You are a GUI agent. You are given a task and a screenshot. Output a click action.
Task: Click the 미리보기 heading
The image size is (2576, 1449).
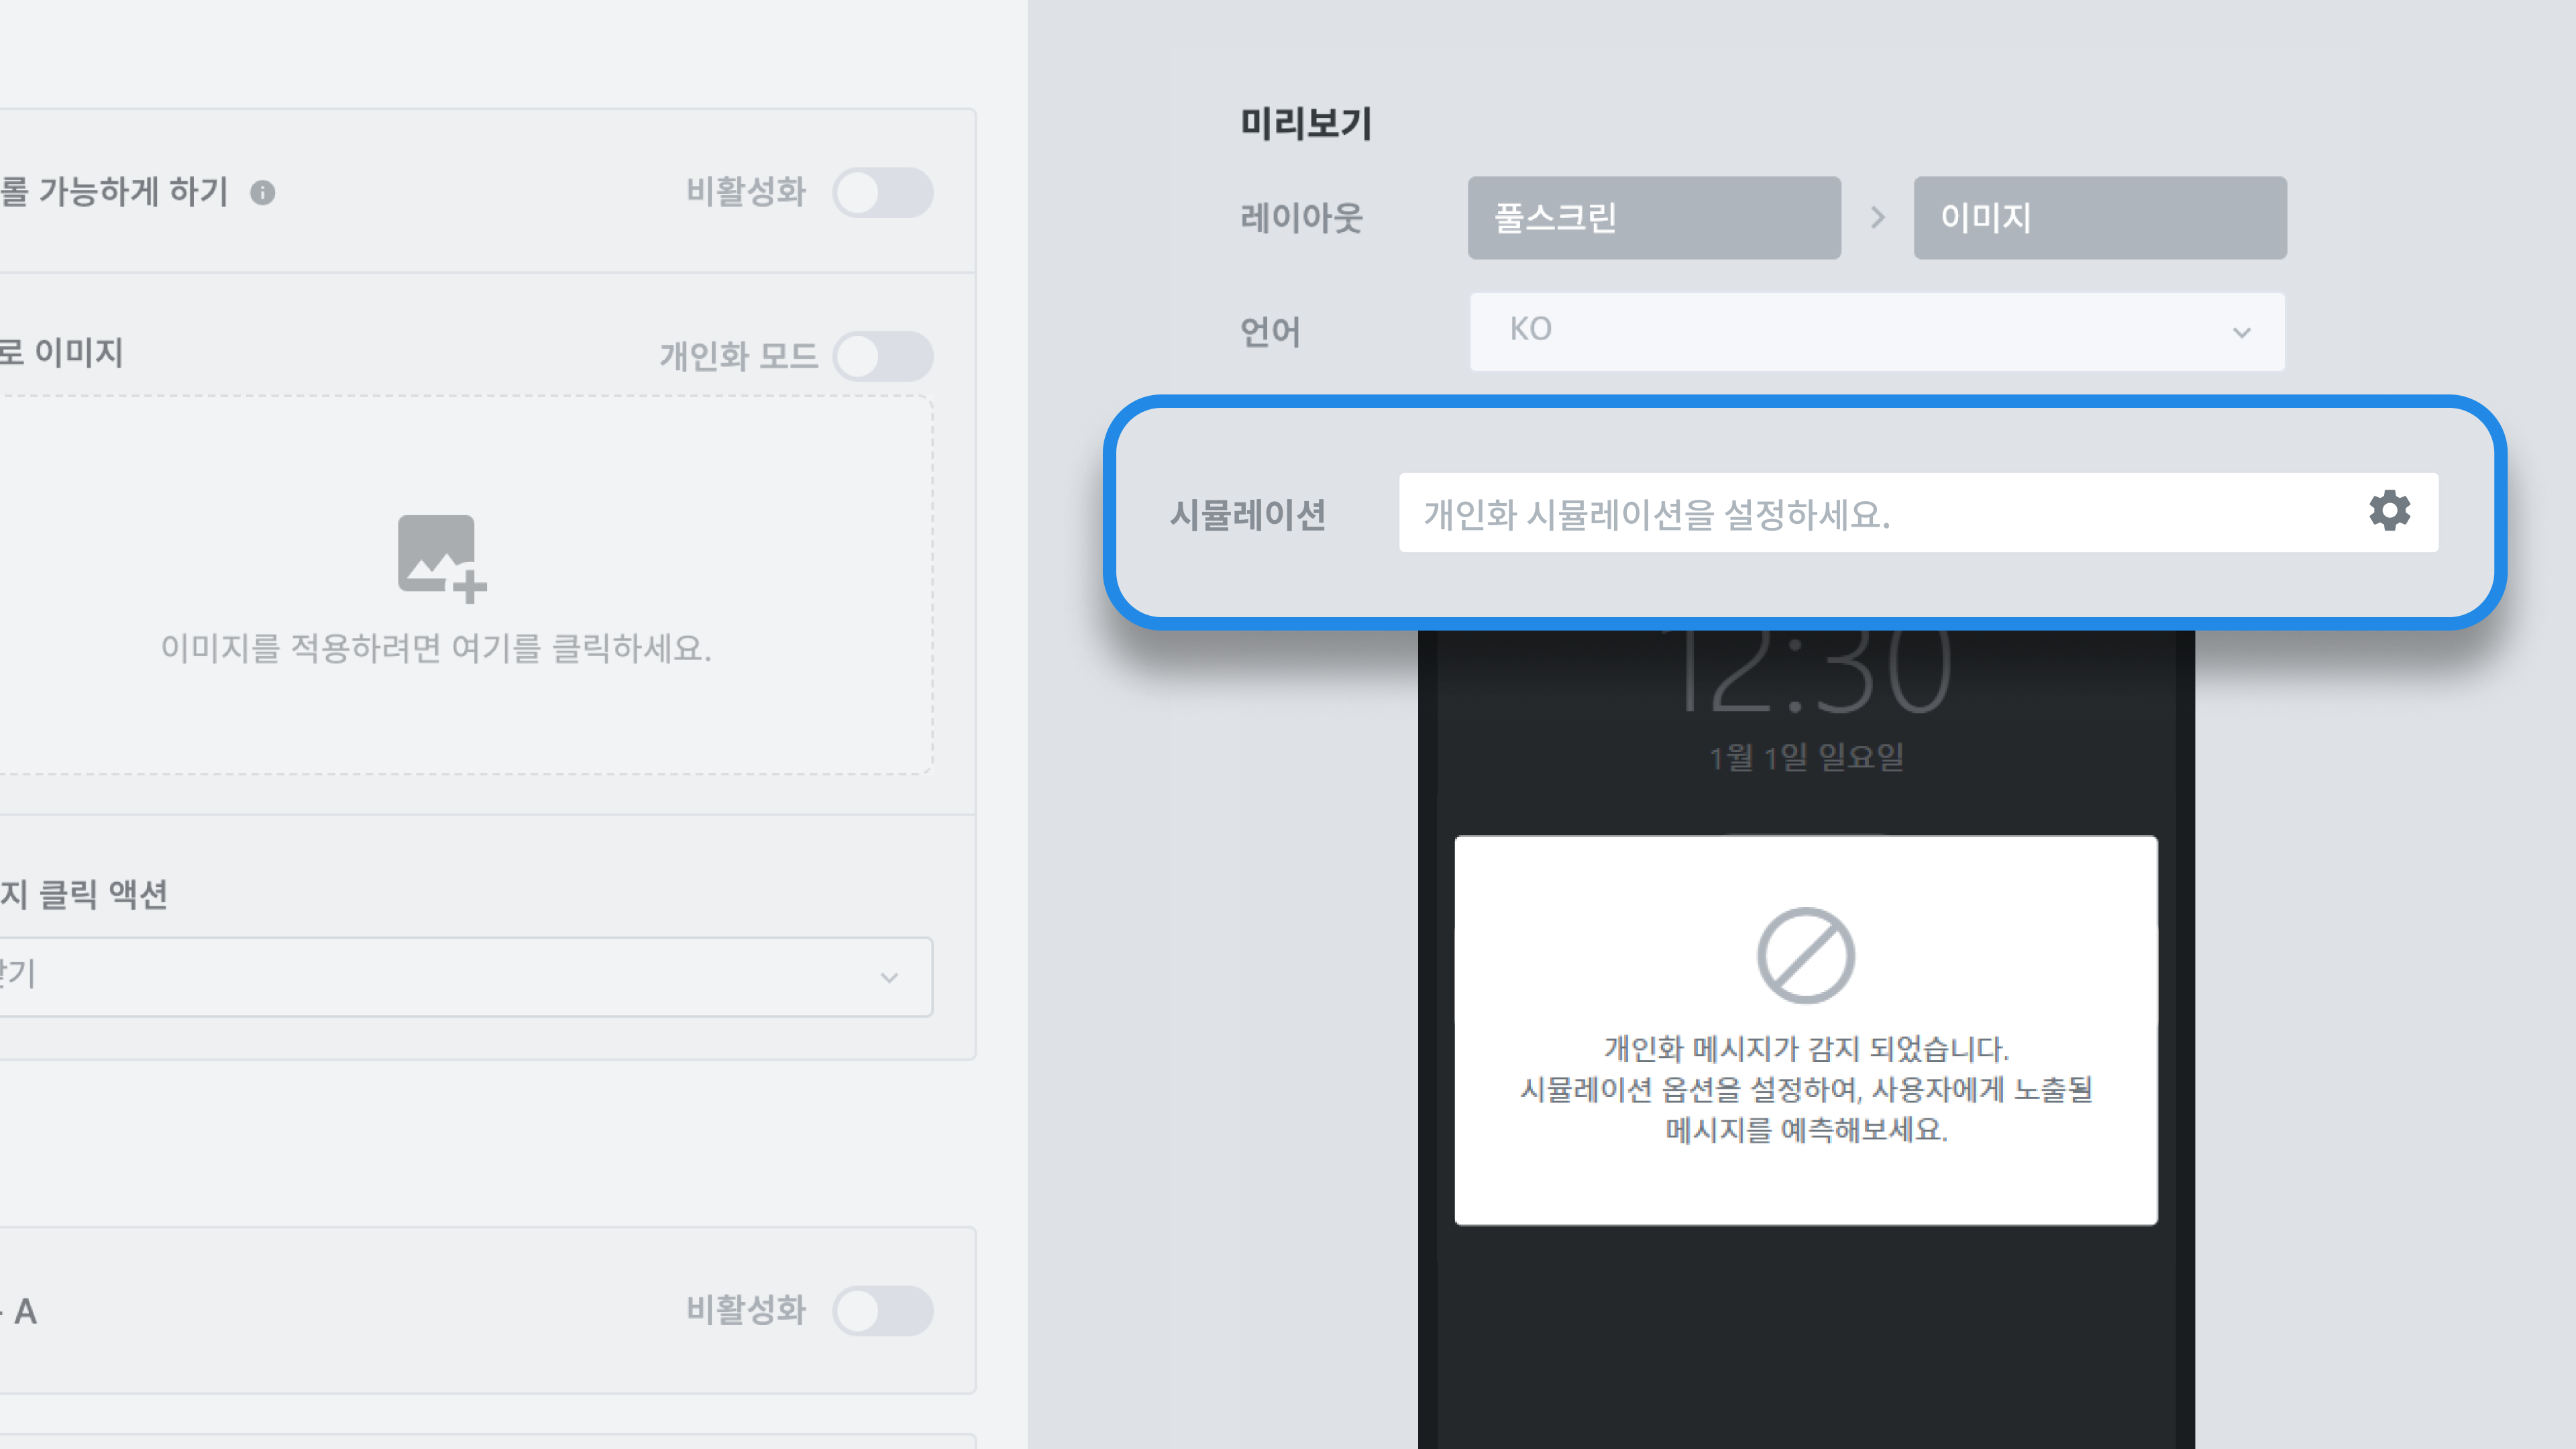[x=1306, y=123]
